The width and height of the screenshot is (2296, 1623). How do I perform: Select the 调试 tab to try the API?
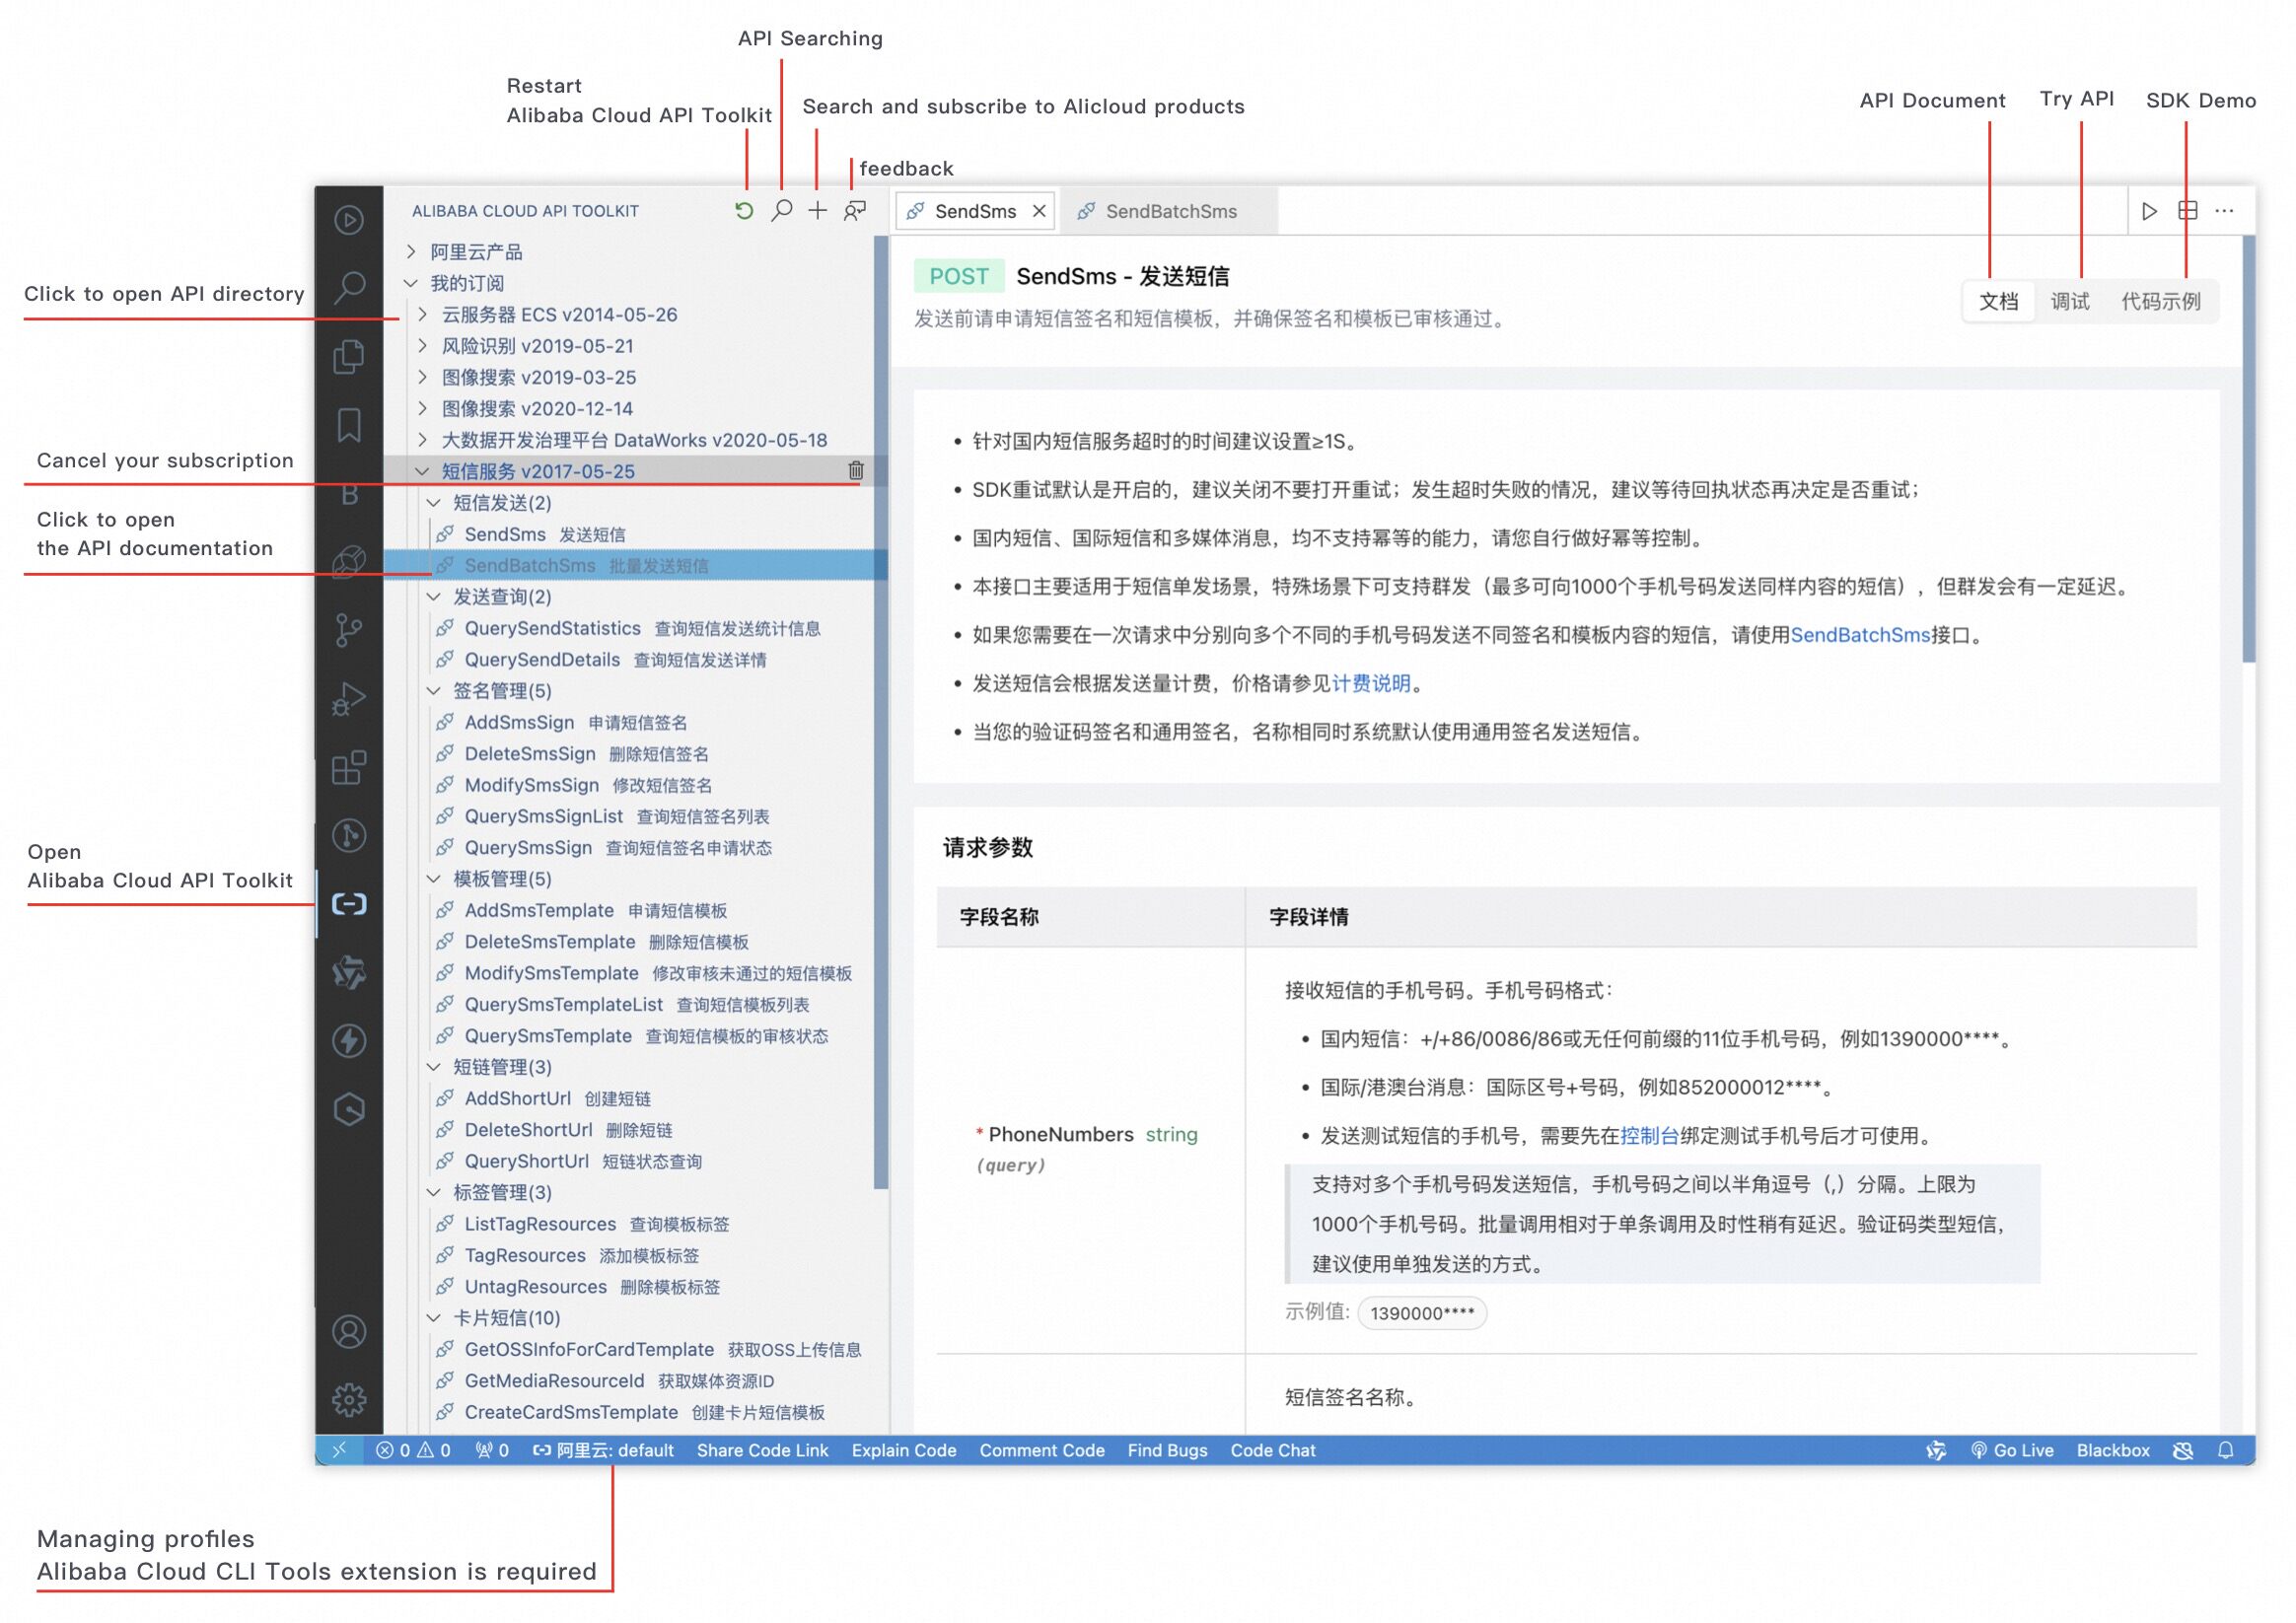pyautogui.click(x=2070, y=301)
